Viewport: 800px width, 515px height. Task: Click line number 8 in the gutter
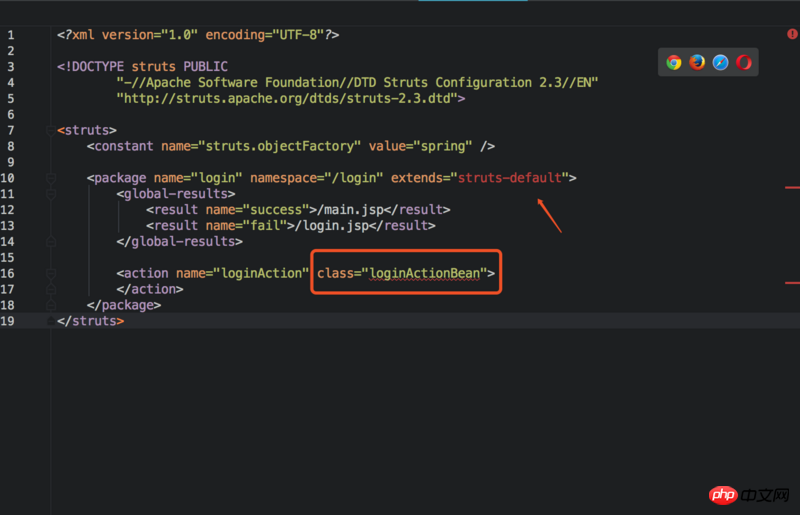tap(11, 146)
